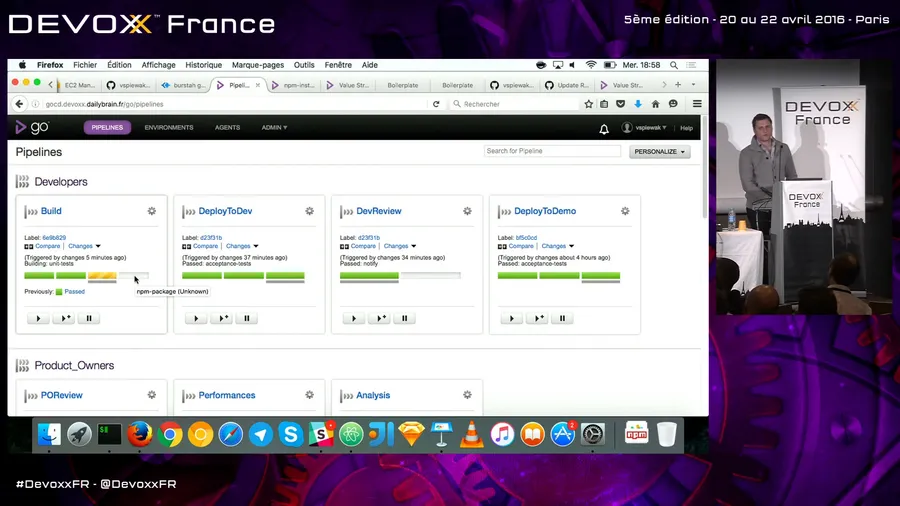The height and width of the screenshot is (506, 900).
Task: Switch to the PIPELINES tab
Action: [107, 127]
